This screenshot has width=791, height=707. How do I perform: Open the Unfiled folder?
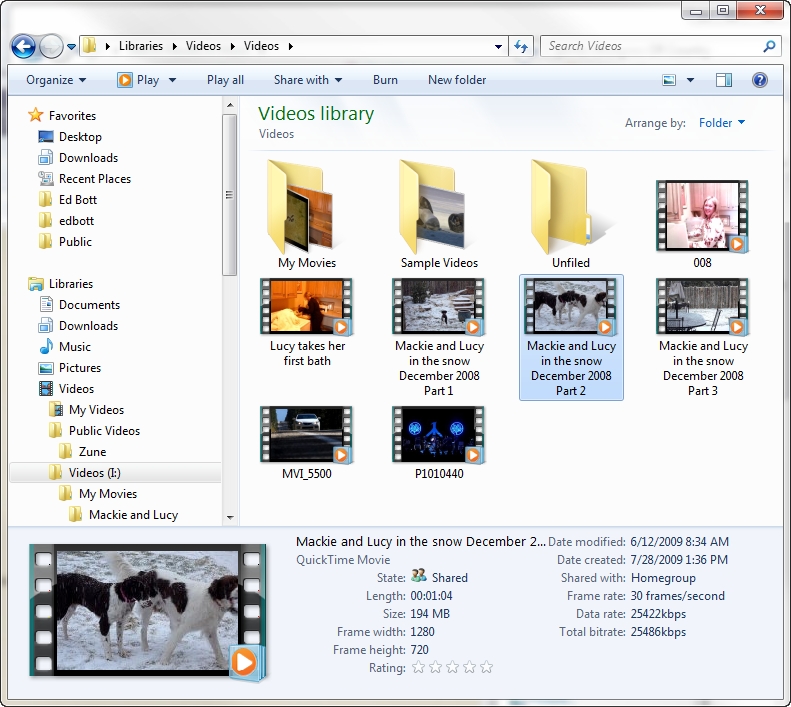[571, 210]
